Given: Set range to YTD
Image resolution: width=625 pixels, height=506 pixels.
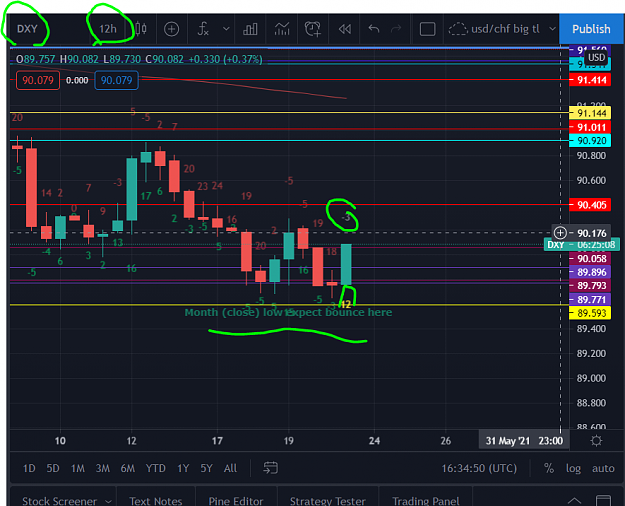Looking at the screenshot, I should point(155,468).
